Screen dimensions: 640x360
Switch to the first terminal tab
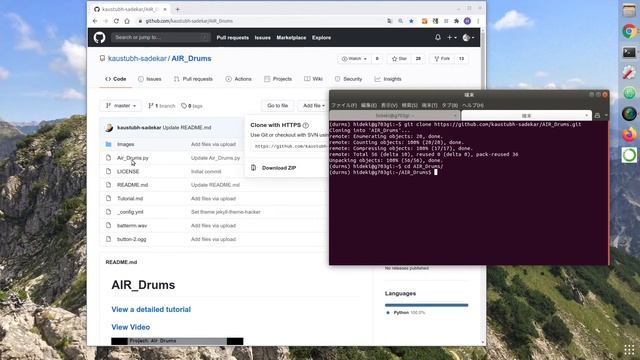pyautogui.click(x=395, y=116)
